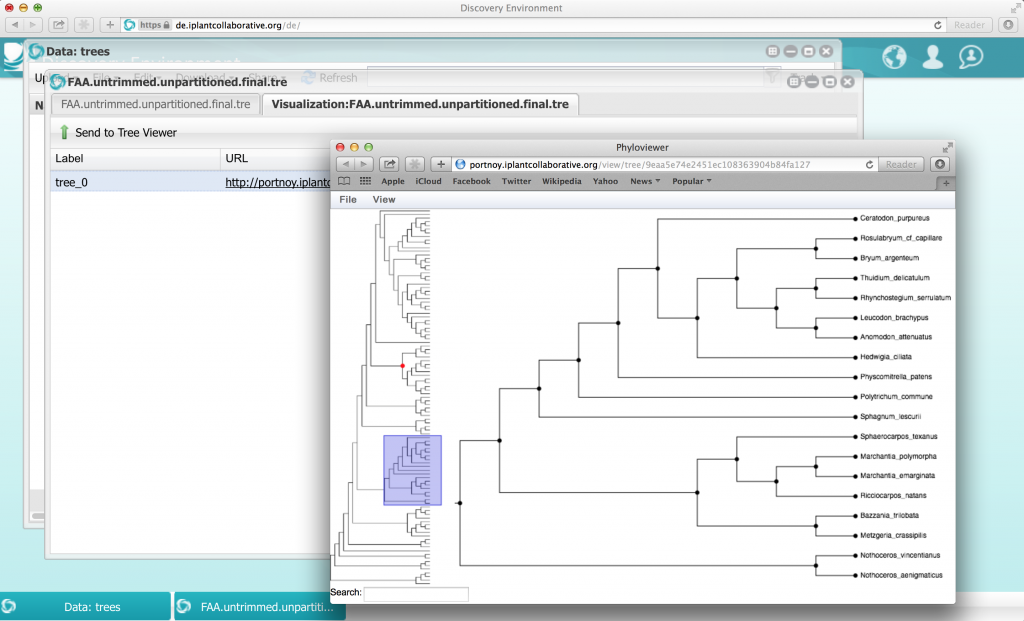Image resolution: width=1024 pixels, height=621 pixels.
Task: Open downloads icon in Phyloviewer toolbar
Action: 940,165
